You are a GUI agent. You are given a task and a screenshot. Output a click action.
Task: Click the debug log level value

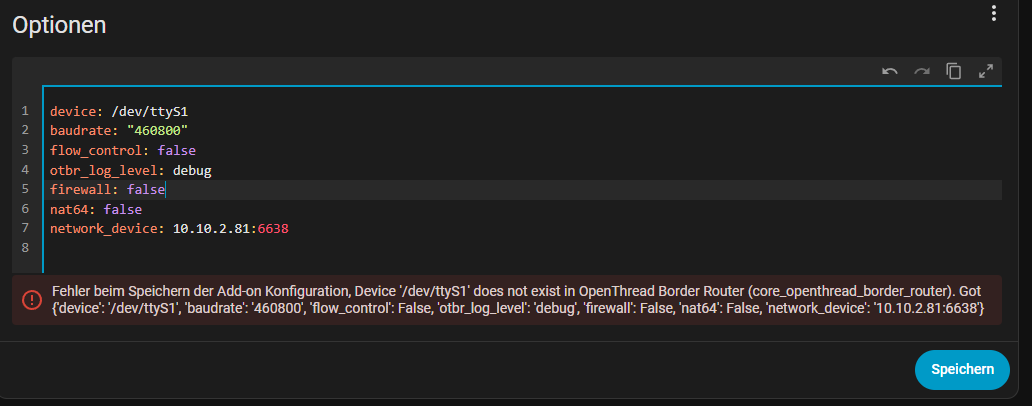pyautogui.click(x=192, y=171)
